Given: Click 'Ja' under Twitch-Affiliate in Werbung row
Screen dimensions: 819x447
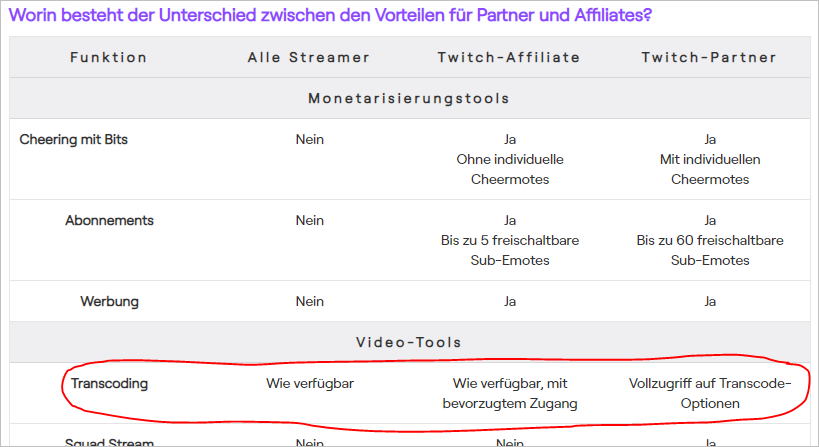Looking at the screenshot, I should pos(510,301).
